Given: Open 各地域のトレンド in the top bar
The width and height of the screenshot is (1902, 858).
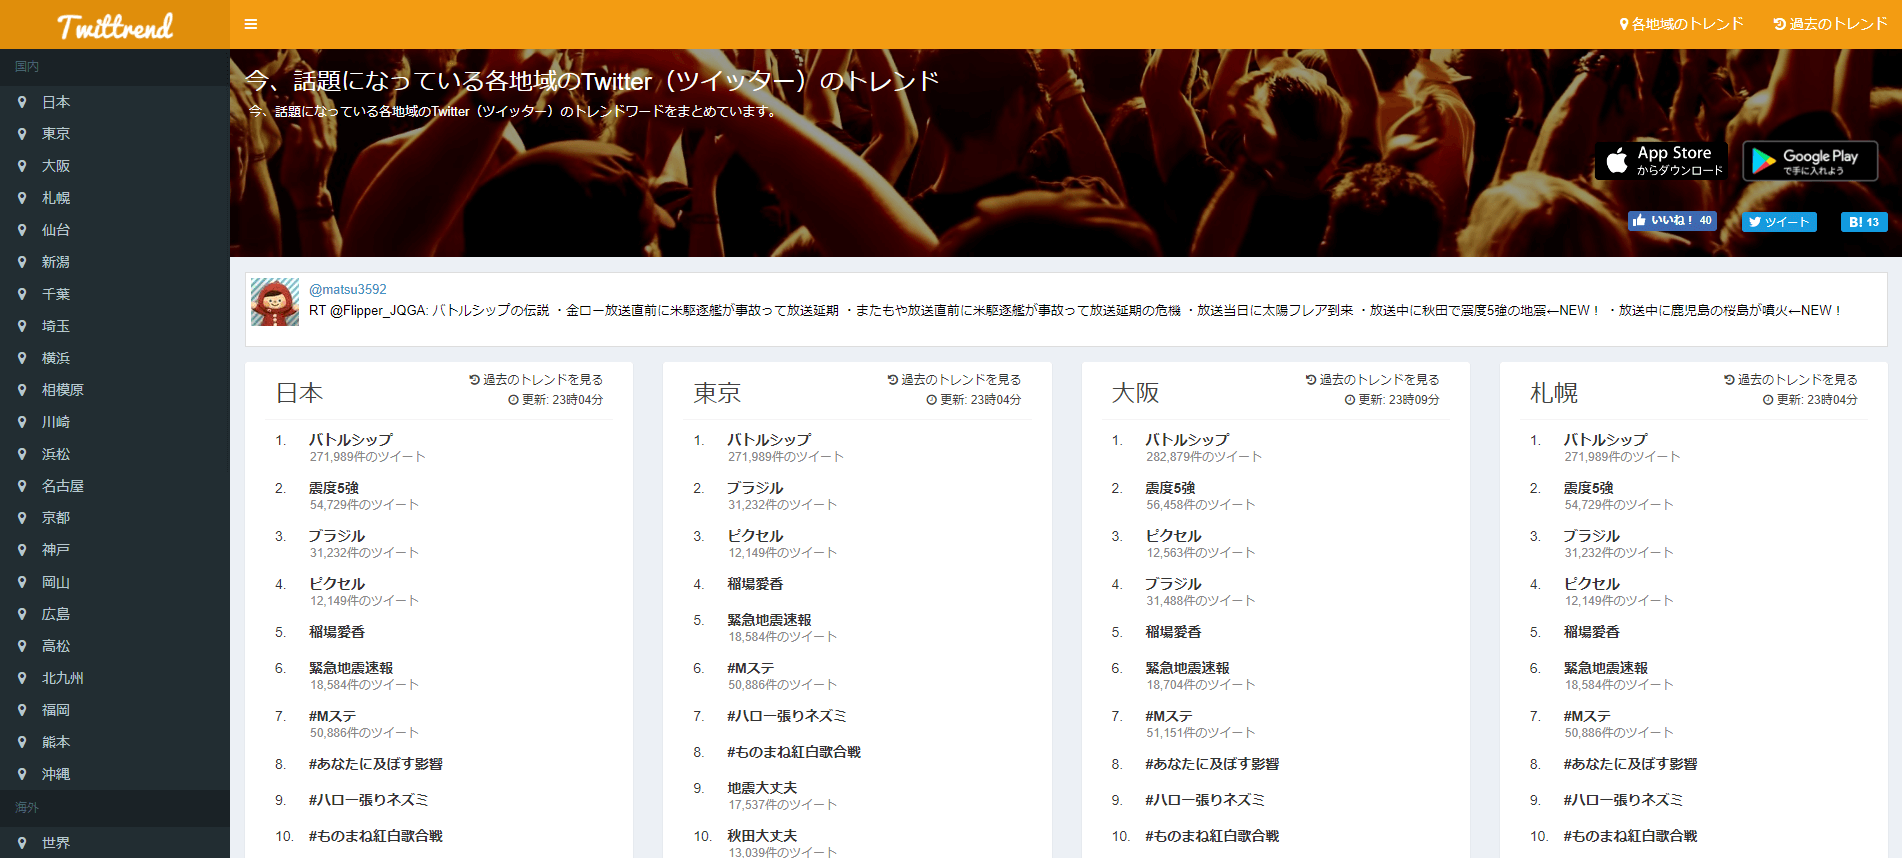Looking at the screenshot, I should click(x=1681, y=24).
